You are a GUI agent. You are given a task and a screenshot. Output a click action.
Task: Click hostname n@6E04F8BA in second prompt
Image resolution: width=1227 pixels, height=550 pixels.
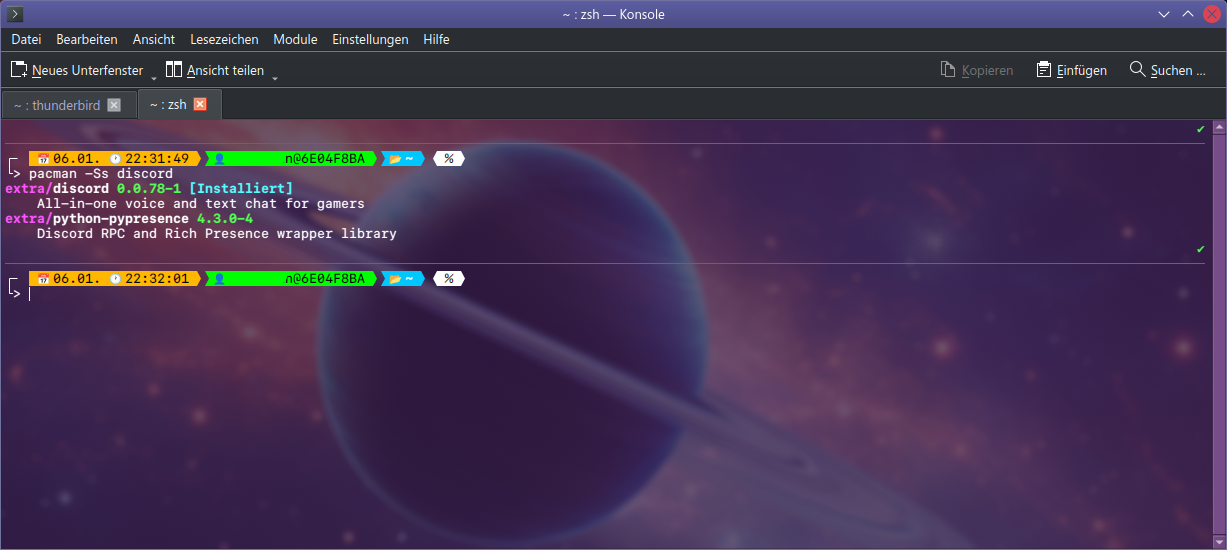[325, 279]
